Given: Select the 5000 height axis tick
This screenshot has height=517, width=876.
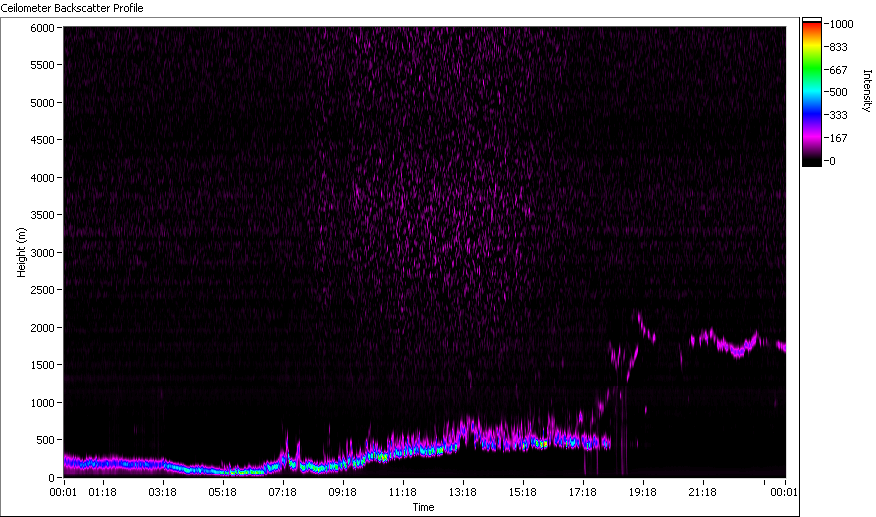Looking at the screenshot, I should [x=42, y=103].
